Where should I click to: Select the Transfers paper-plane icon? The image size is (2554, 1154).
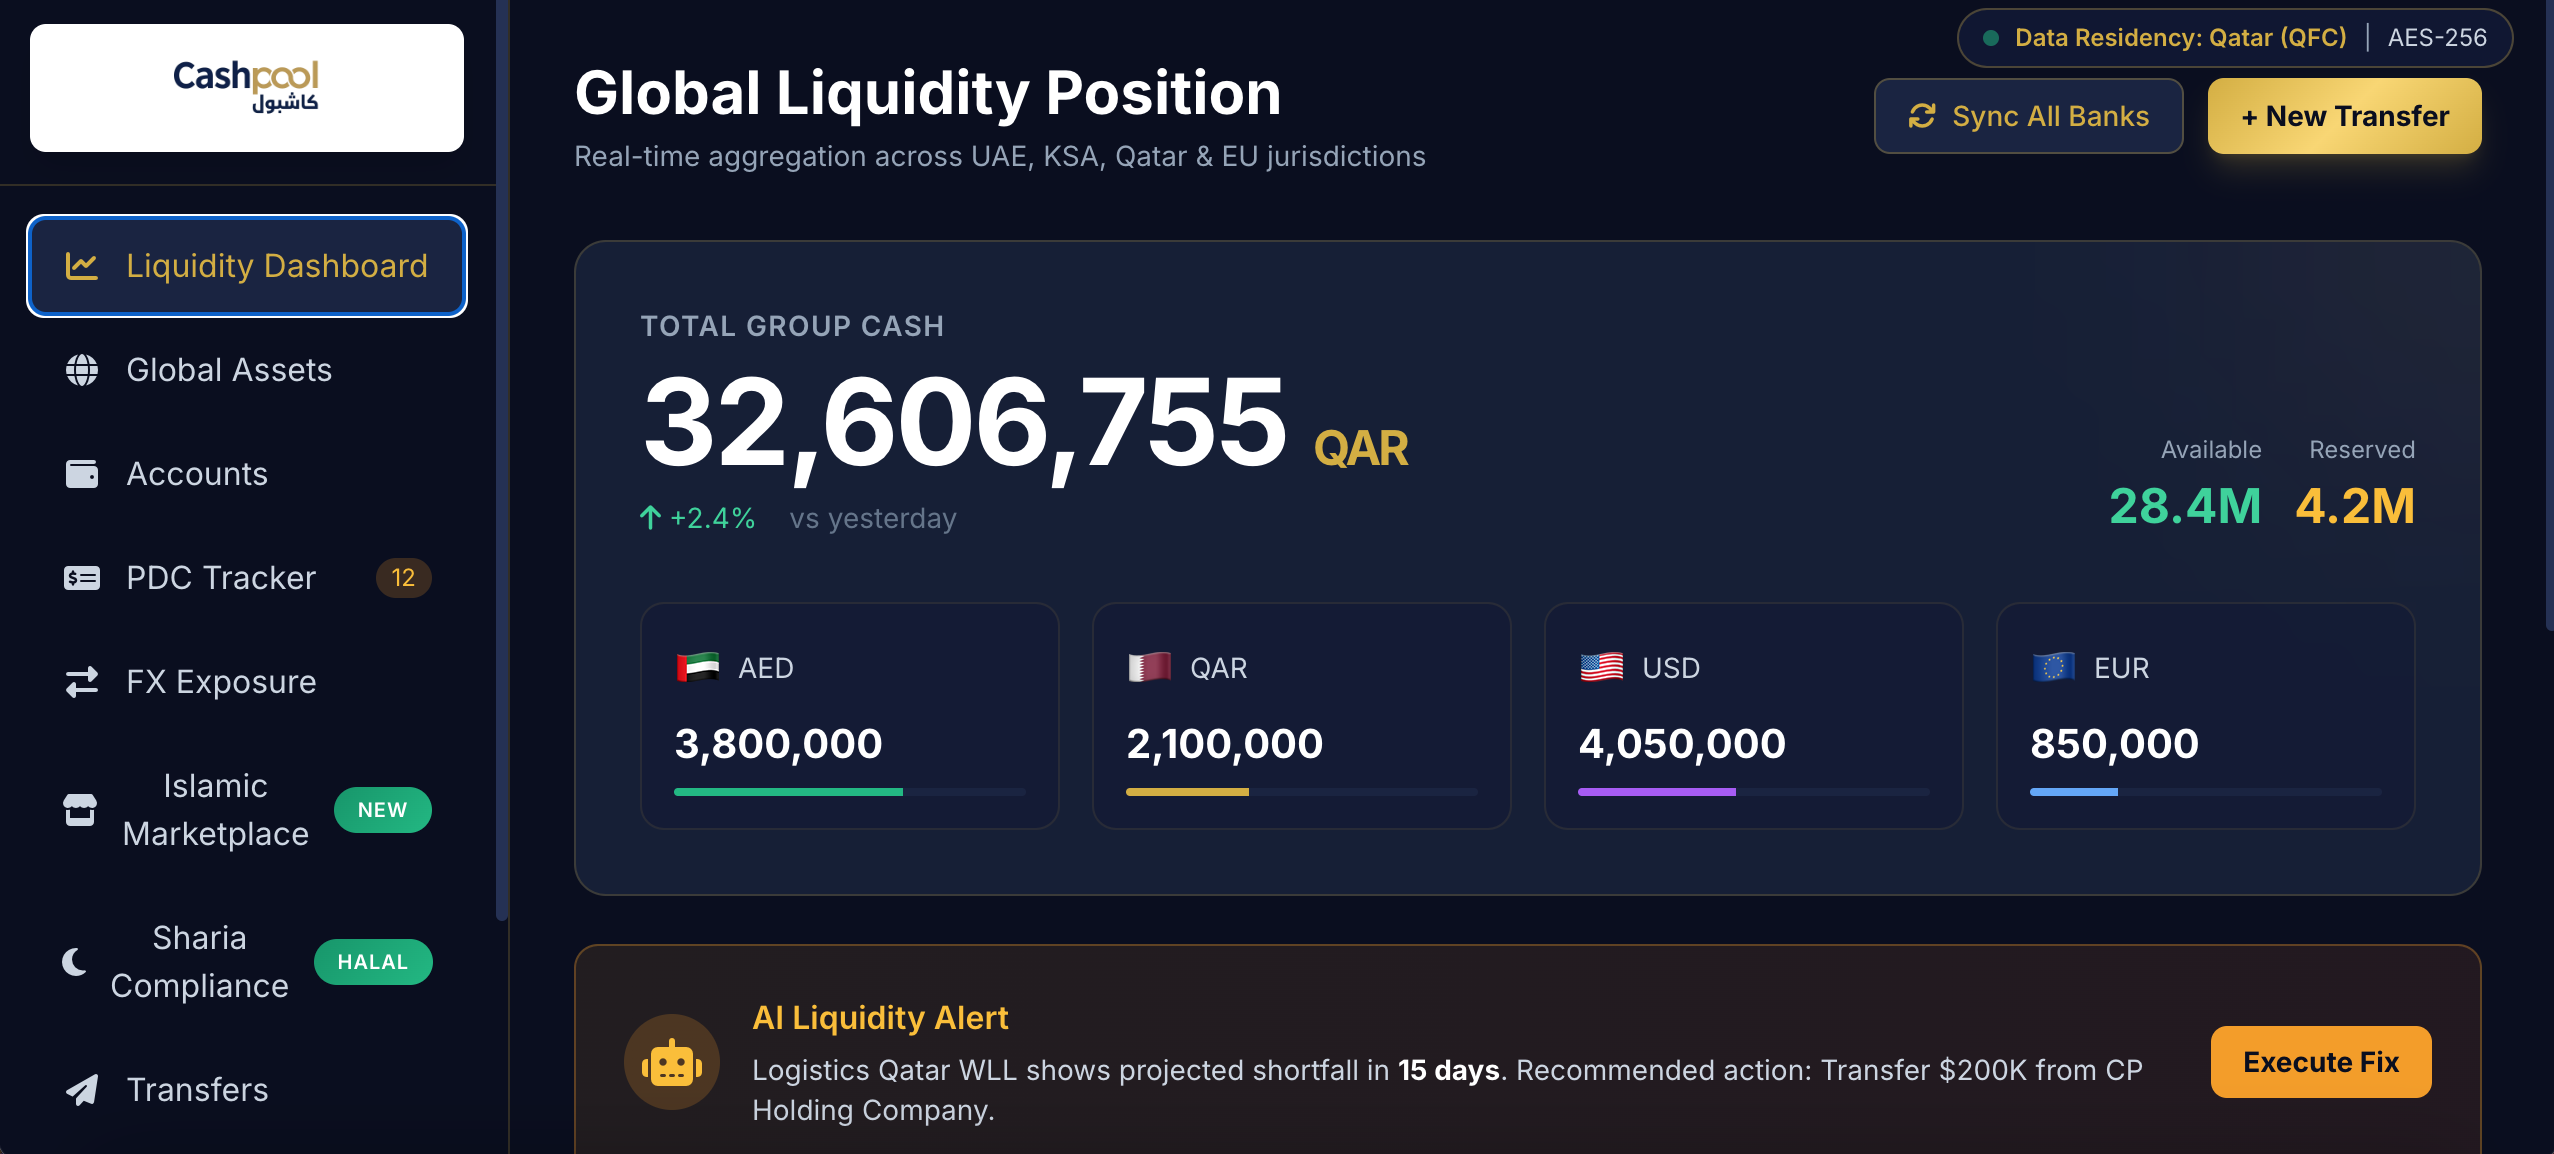pyautogui.click(x=82, y=1089)
